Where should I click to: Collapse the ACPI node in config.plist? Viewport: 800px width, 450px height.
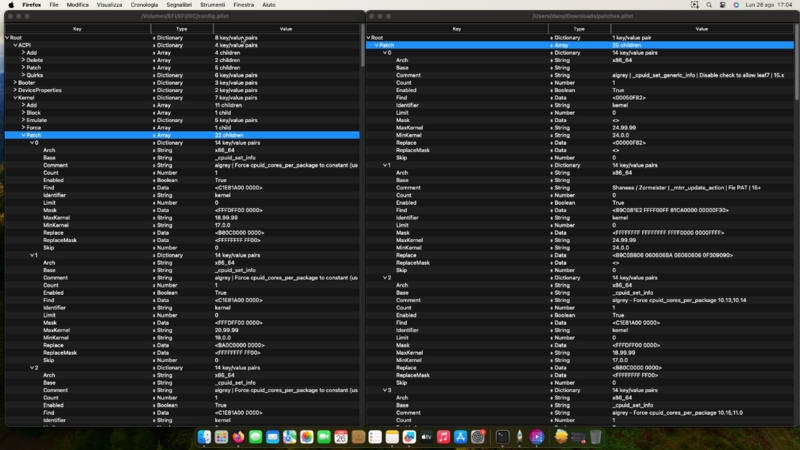pos(15,45)
